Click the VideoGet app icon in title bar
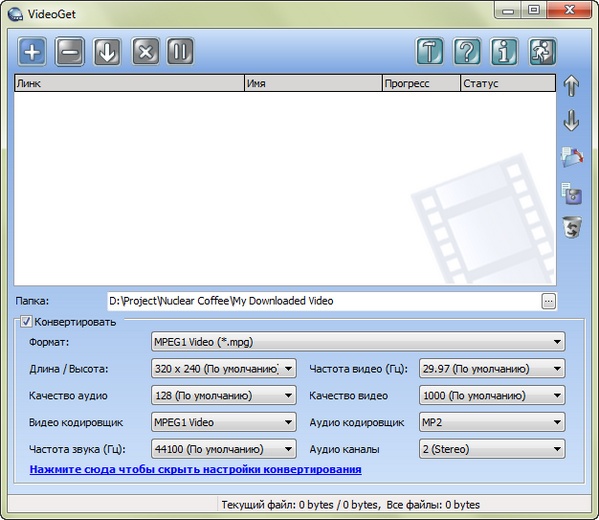 [x=15, y=14]
